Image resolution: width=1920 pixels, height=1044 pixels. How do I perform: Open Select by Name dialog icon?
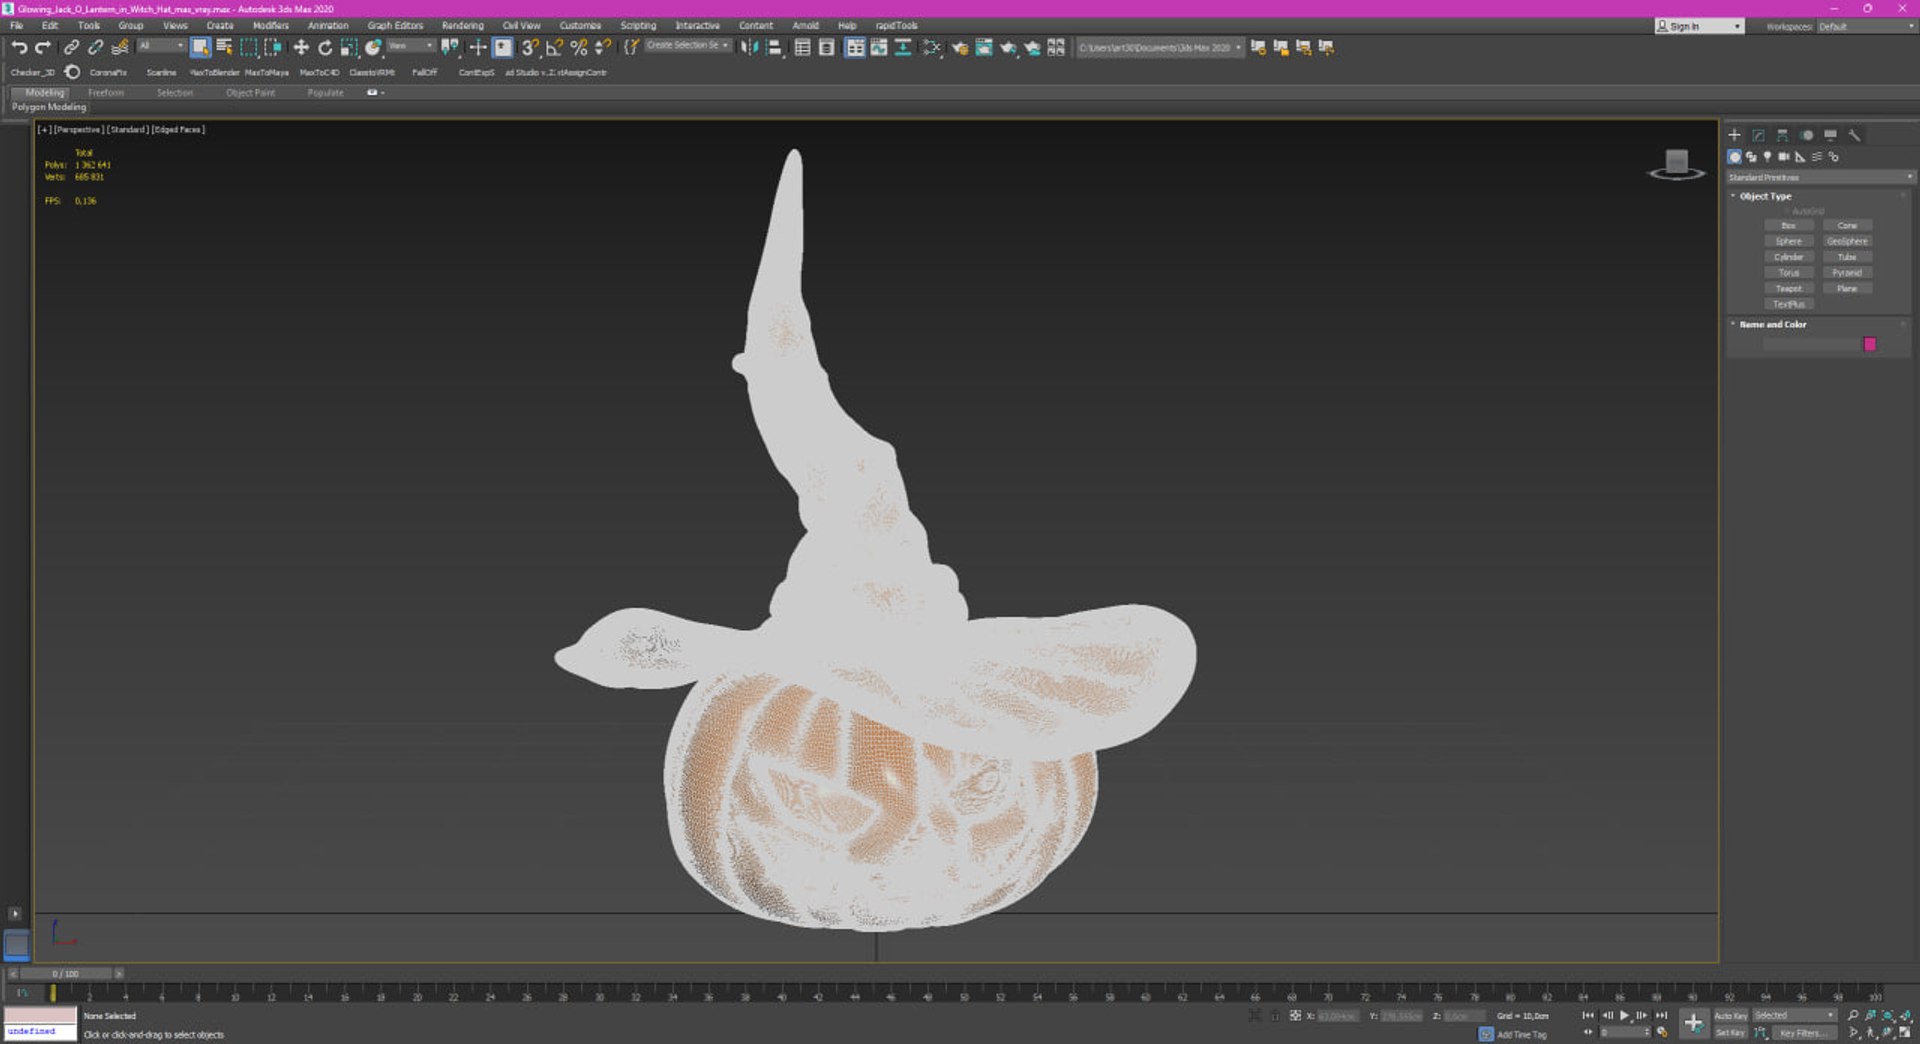coord(224,47)
